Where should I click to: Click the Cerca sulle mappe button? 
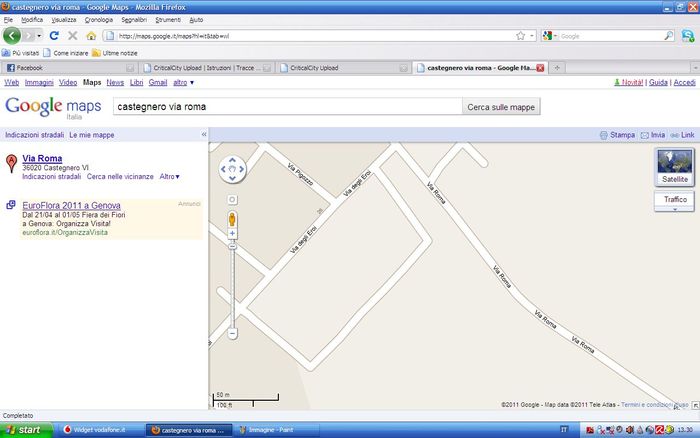pos(501,107)
